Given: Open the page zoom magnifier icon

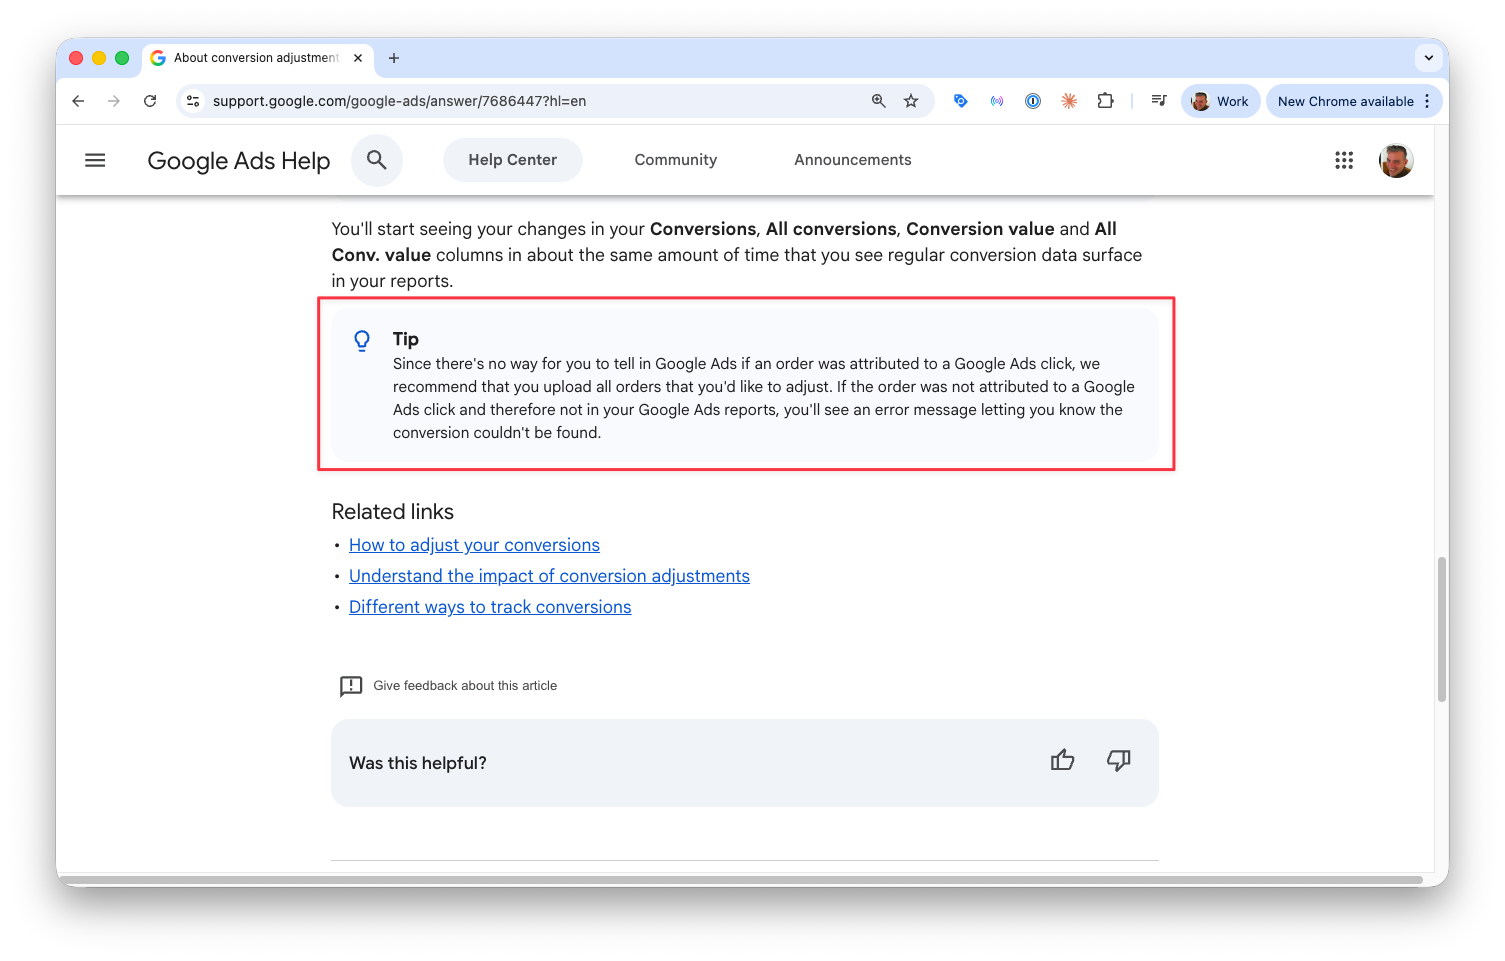Looking at the screenshot, I should pyautogui.click(x=878, y=100).
